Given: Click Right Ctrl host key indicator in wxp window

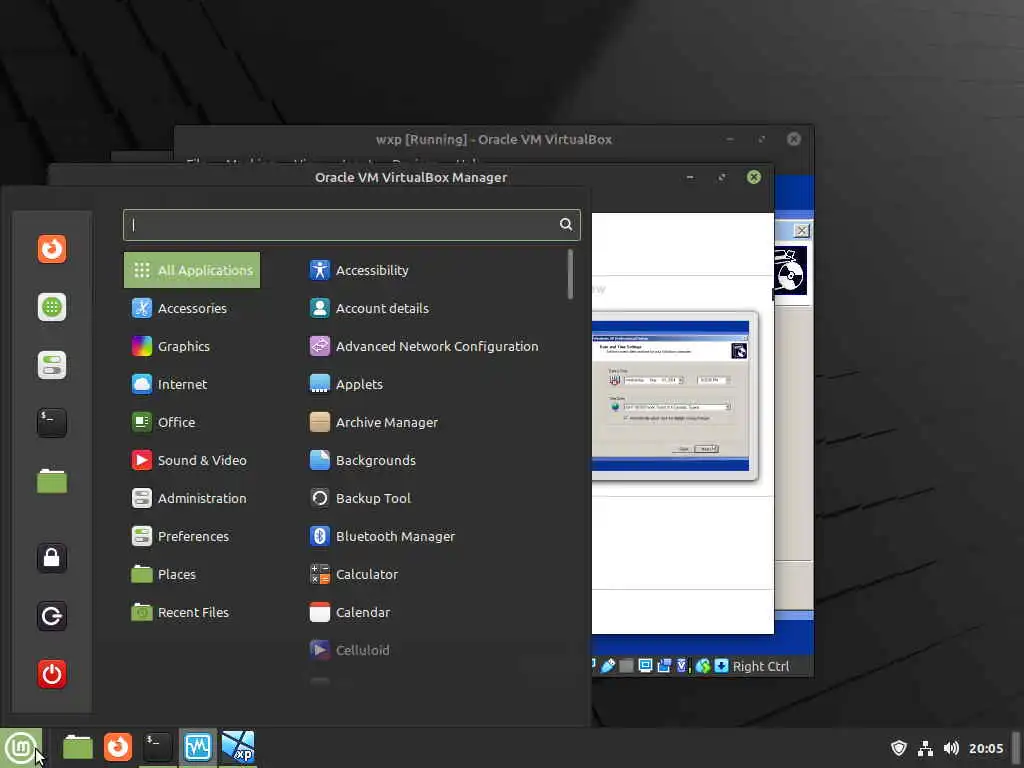Looking at the screenshot, I should coord(761,666).
